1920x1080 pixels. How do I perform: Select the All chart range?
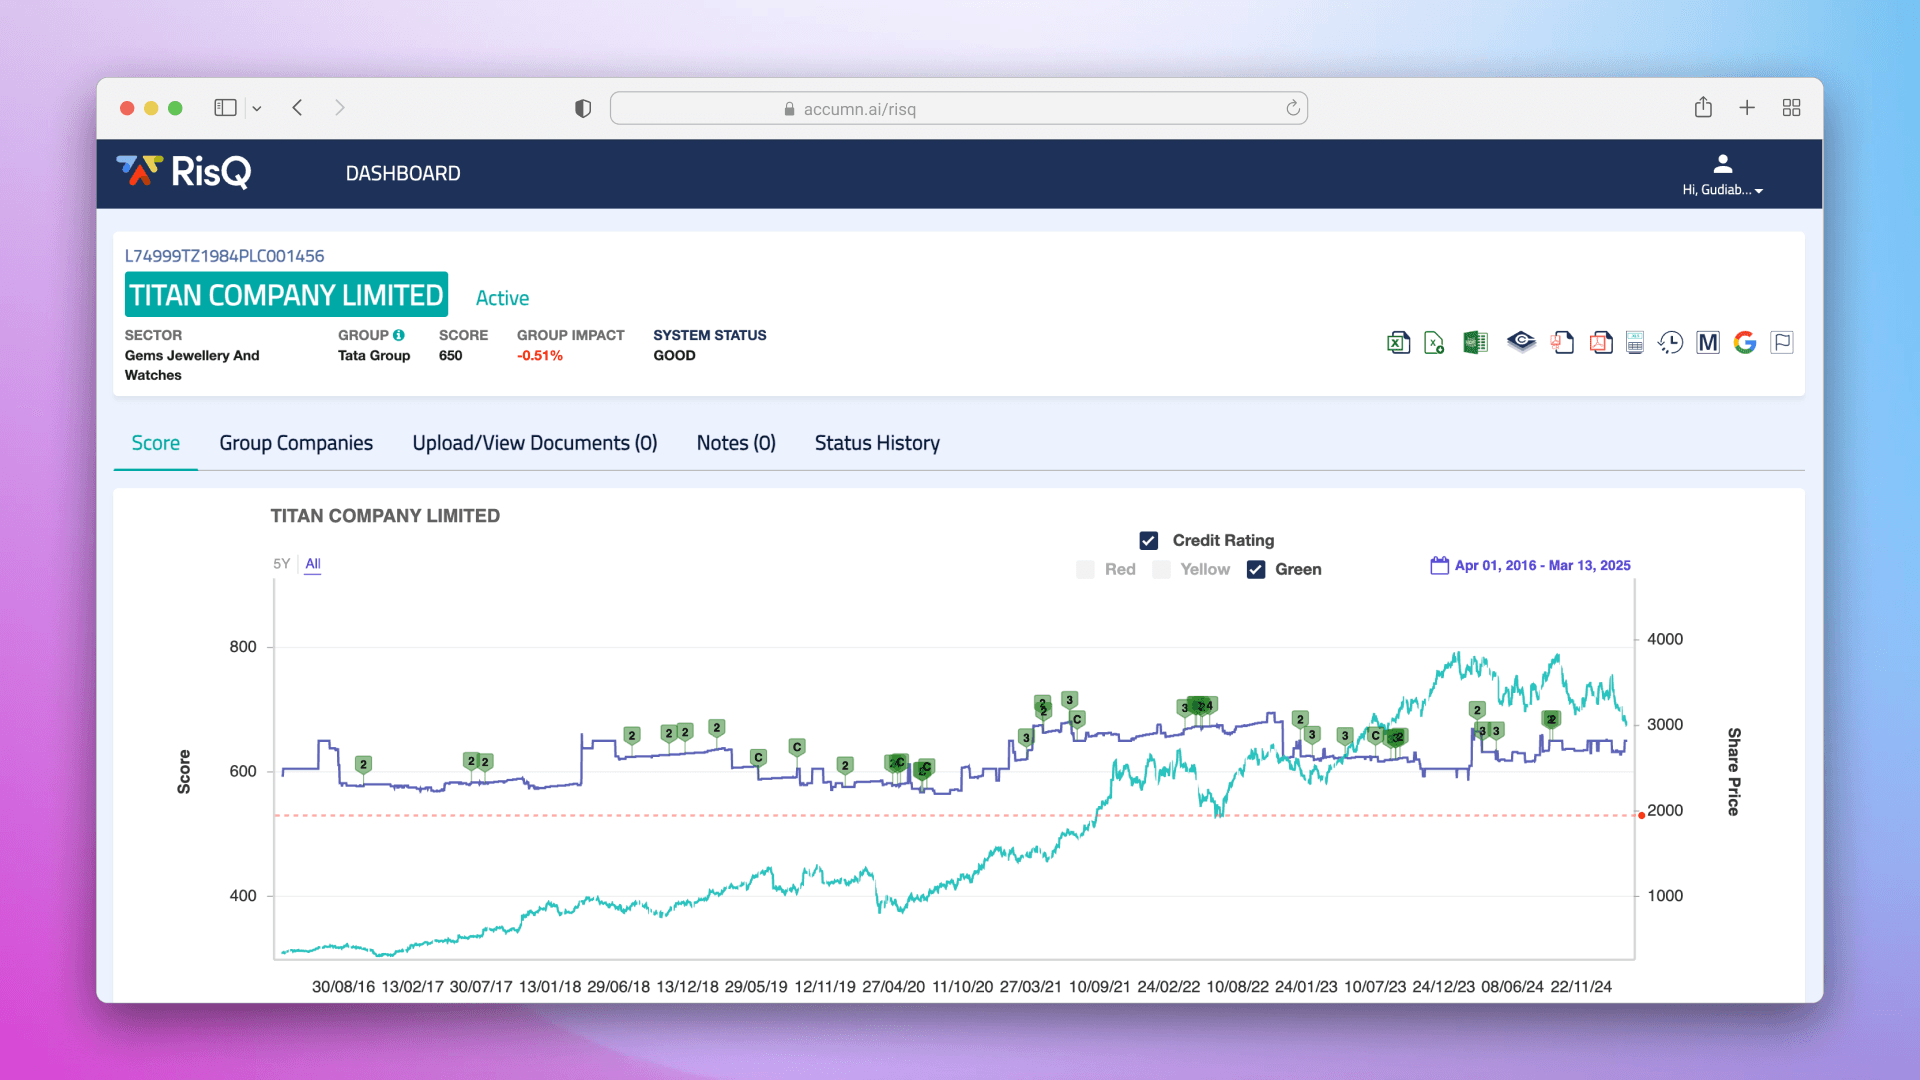pos(313,564)
